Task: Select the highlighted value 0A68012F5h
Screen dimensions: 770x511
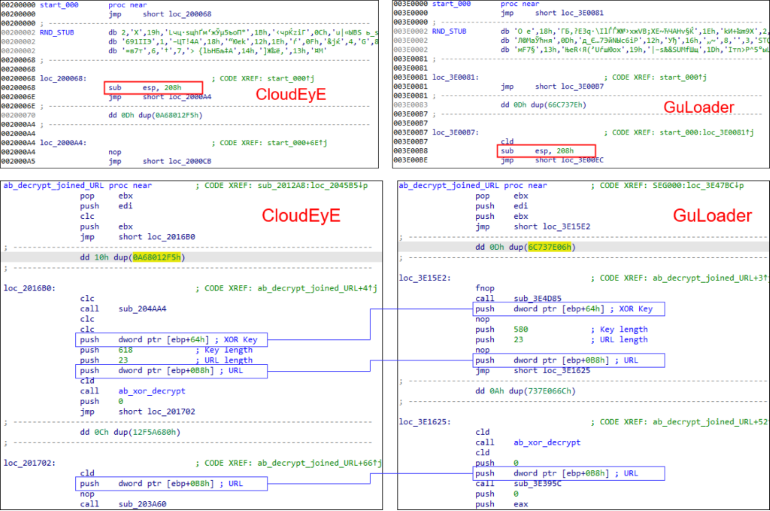Action: coord(157,257)
